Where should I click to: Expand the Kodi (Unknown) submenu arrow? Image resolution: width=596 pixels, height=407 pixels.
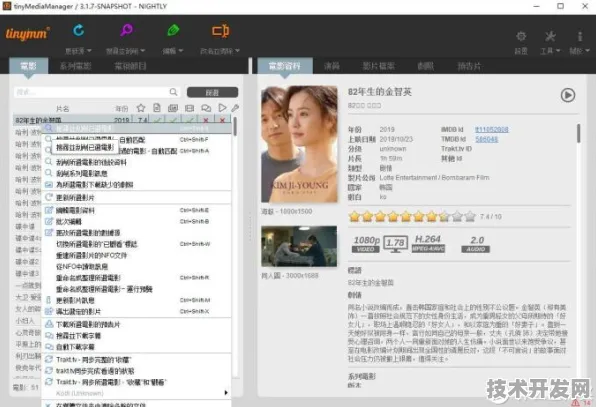click(226, 393)
